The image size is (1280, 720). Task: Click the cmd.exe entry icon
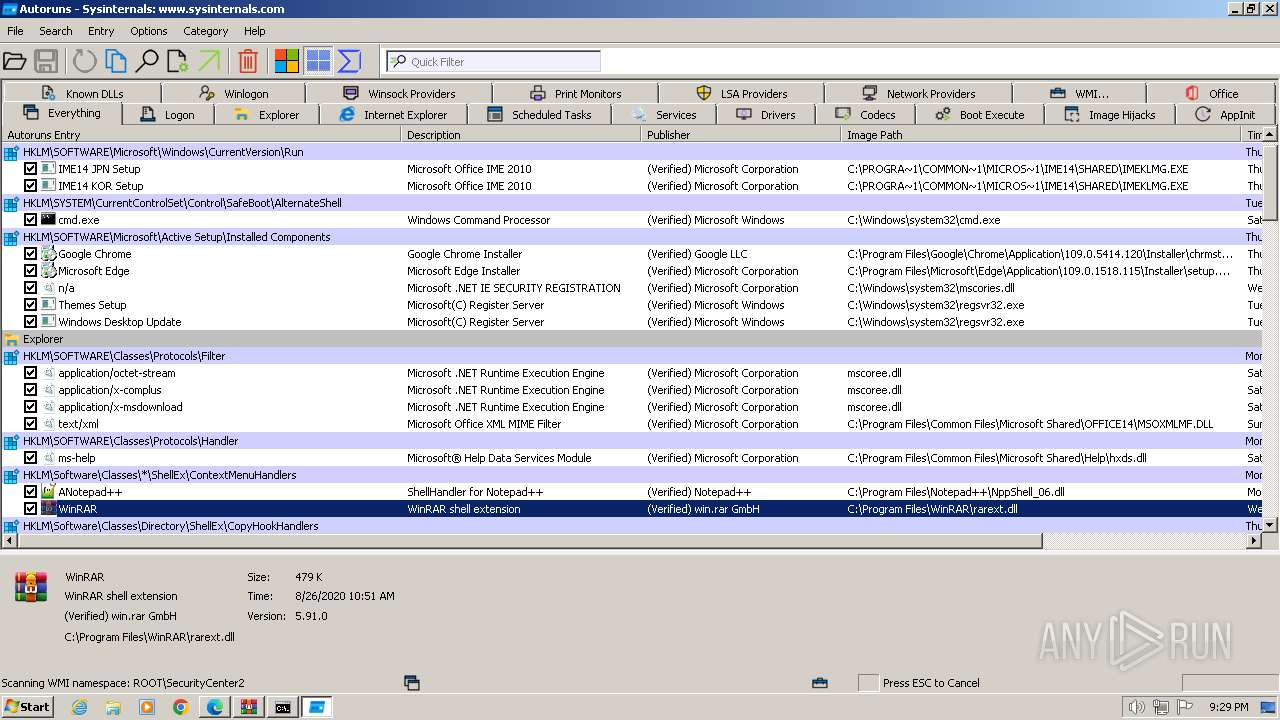click(48, 220)
